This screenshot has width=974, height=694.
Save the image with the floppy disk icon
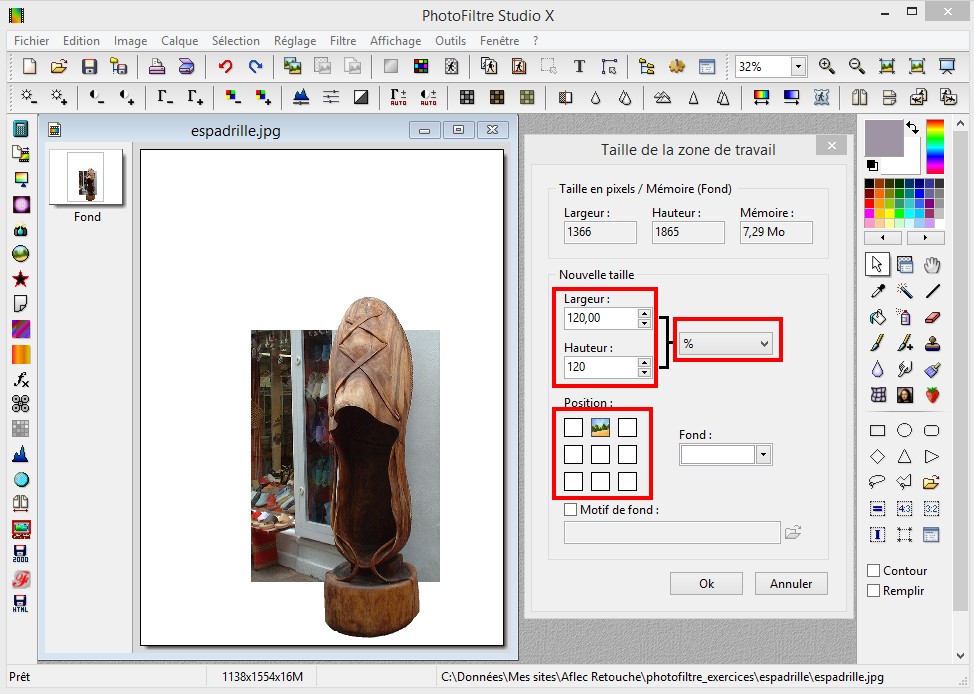pos(89,66)
